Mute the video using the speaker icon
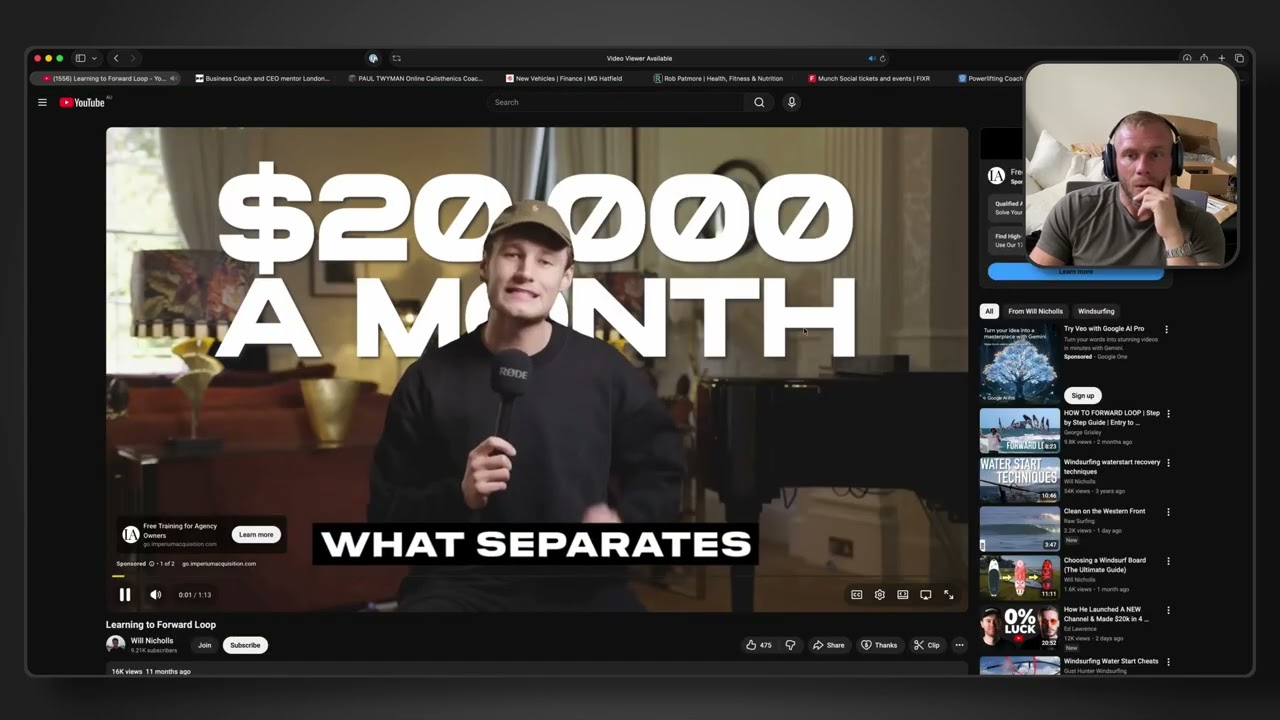The width and height of the screenshot is (1280, 720). 156,595
